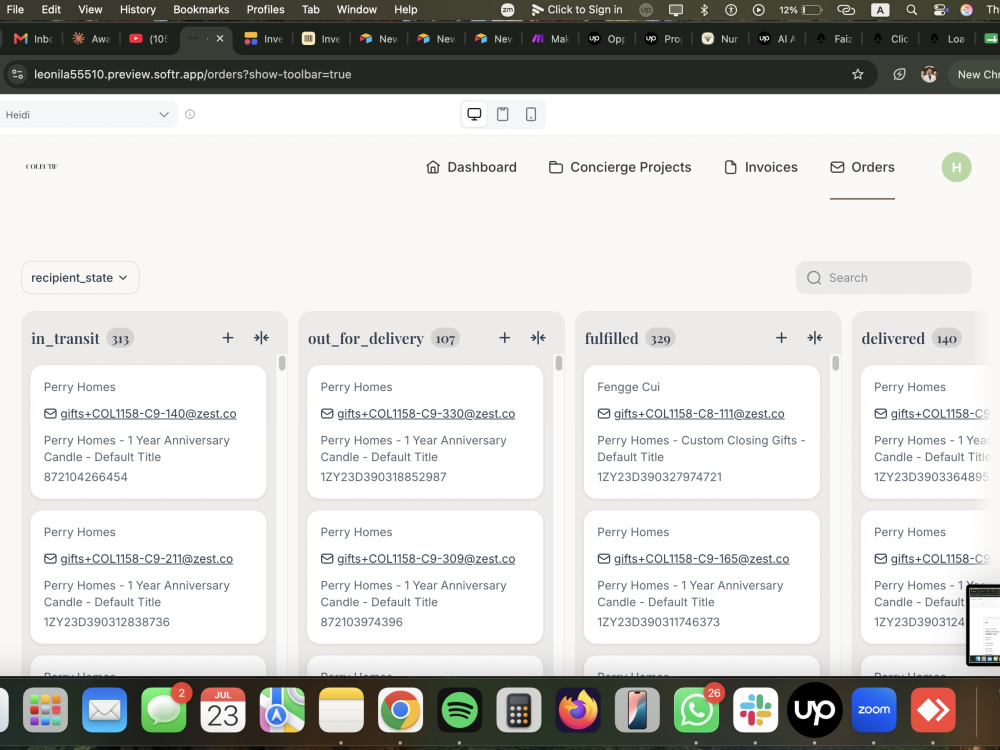
Task: Open Firefox from the dock
Action: [x=578, y=710]
